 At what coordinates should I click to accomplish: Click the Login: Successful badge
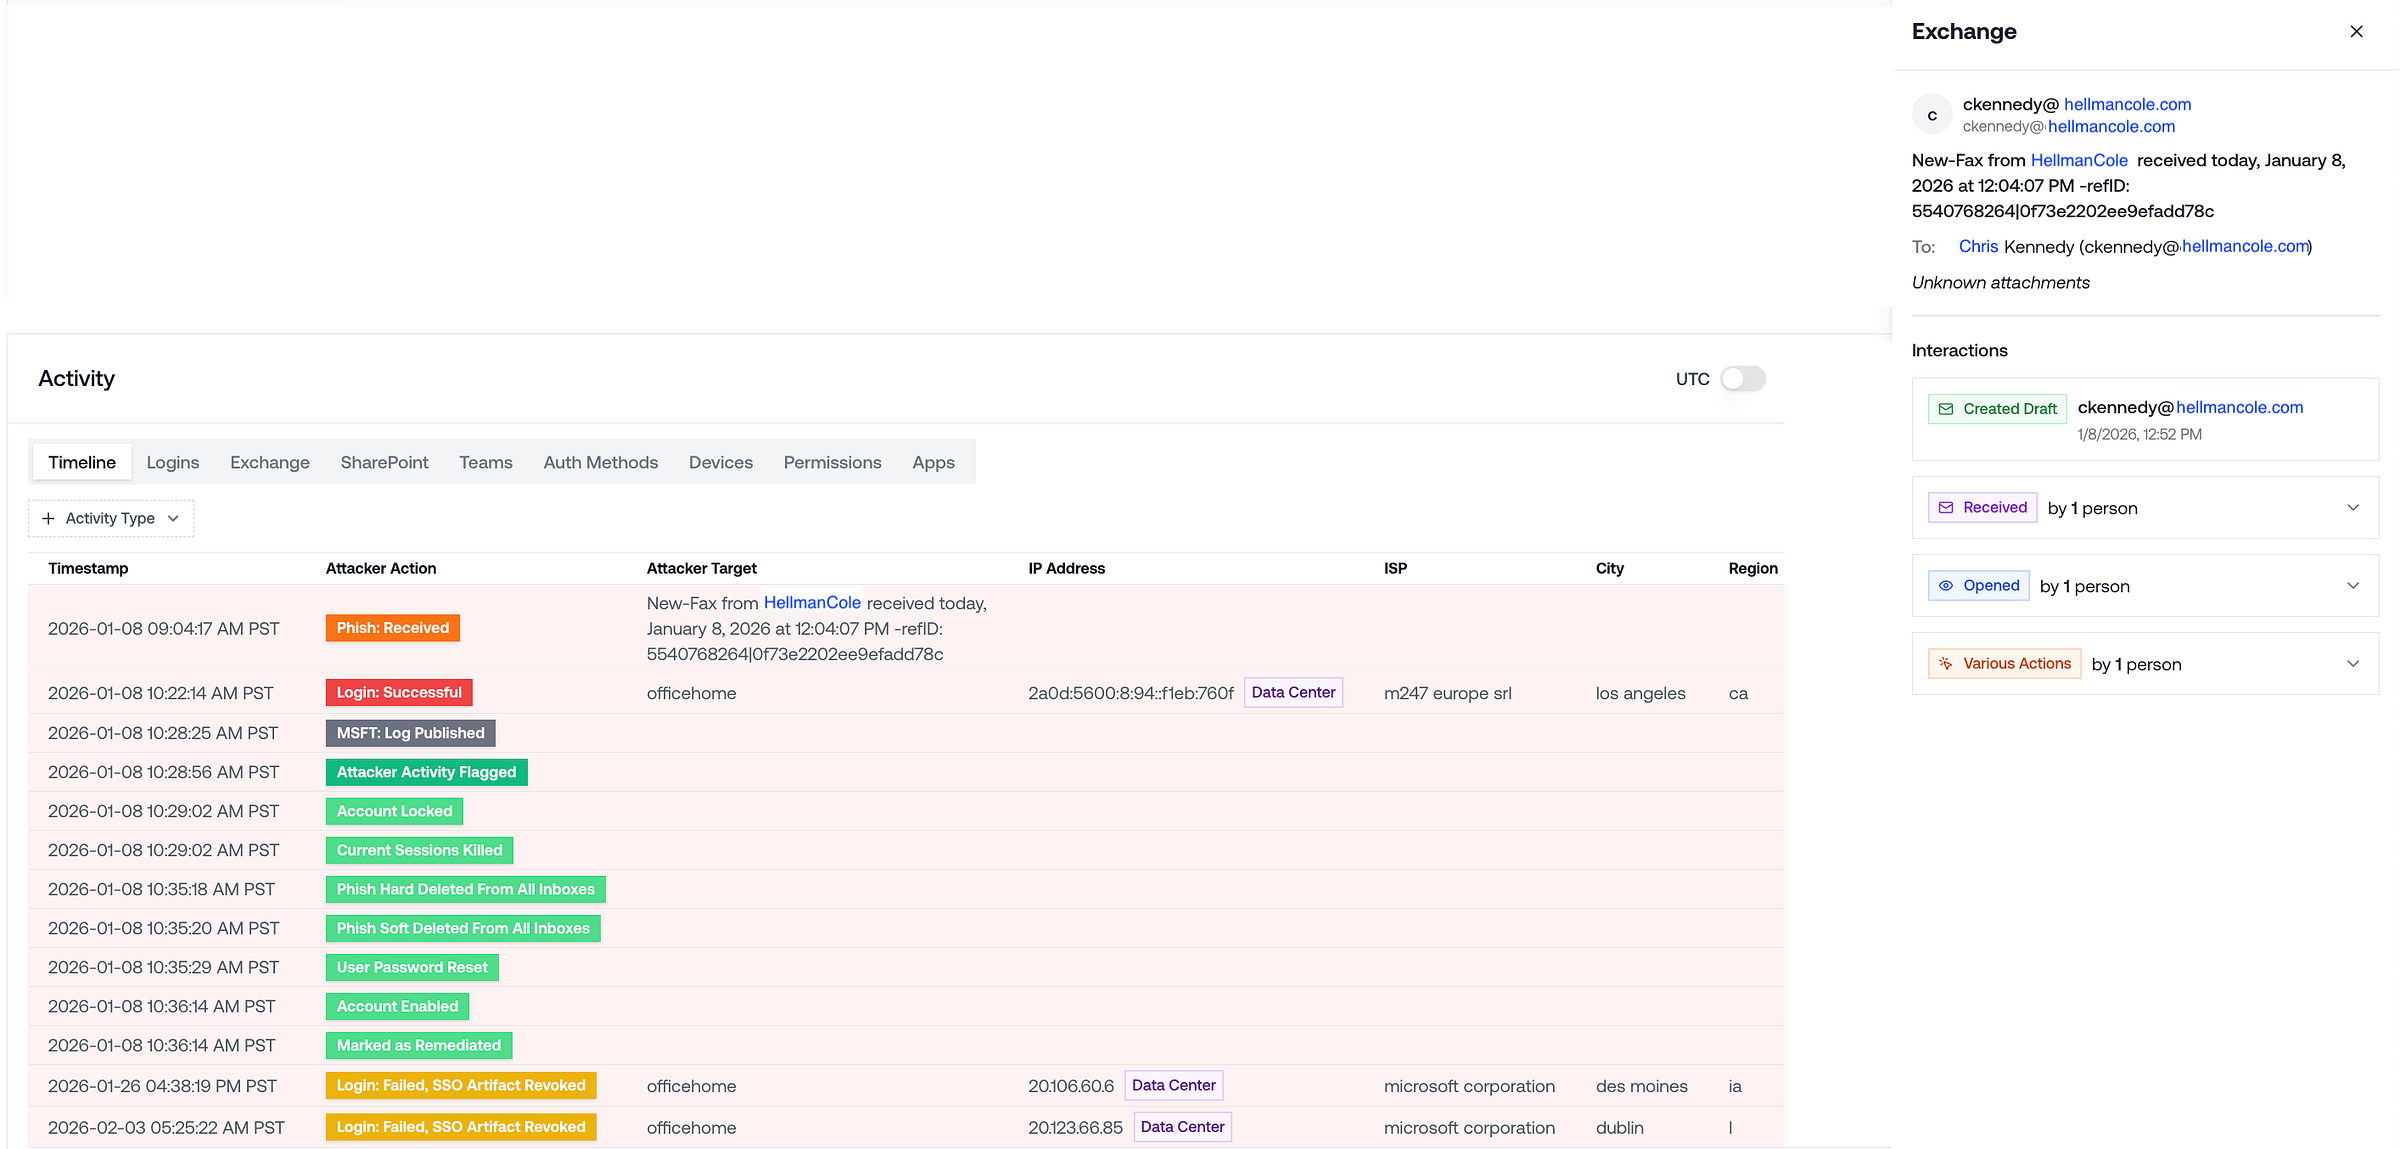coord(398,692)
